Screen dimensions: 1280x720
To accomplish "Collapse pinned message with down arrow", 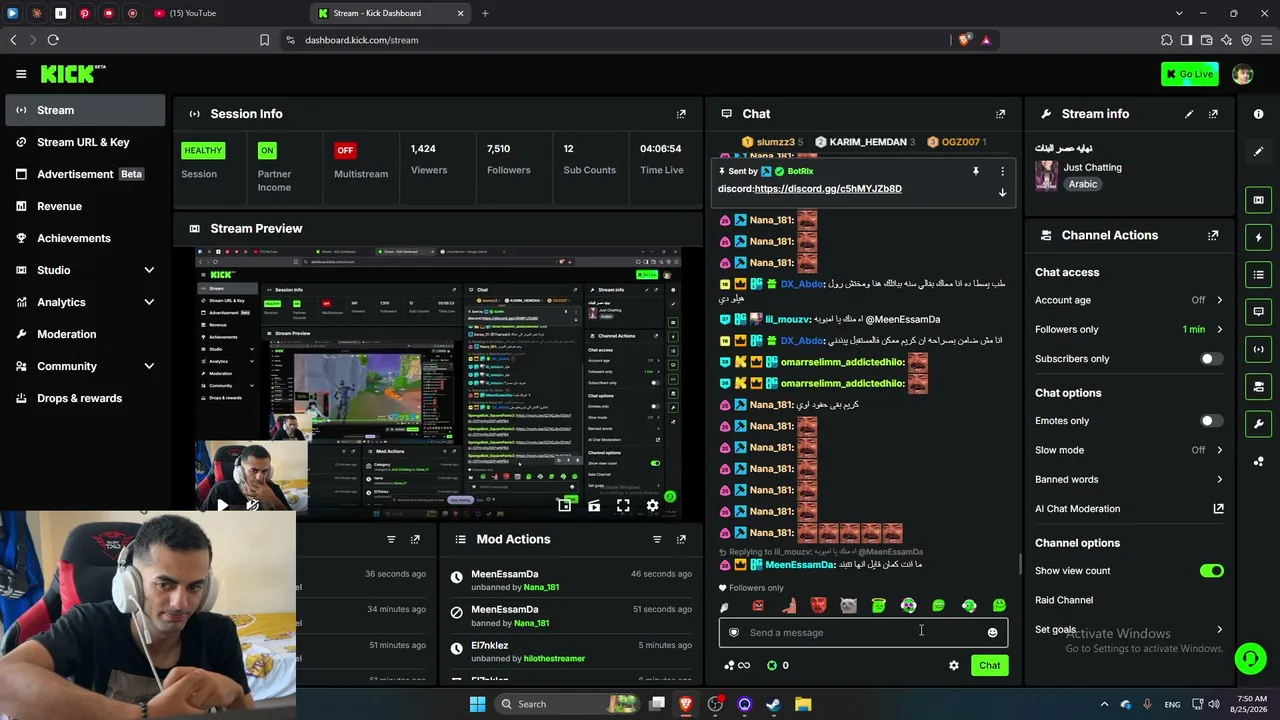I will click(1002, 192).
